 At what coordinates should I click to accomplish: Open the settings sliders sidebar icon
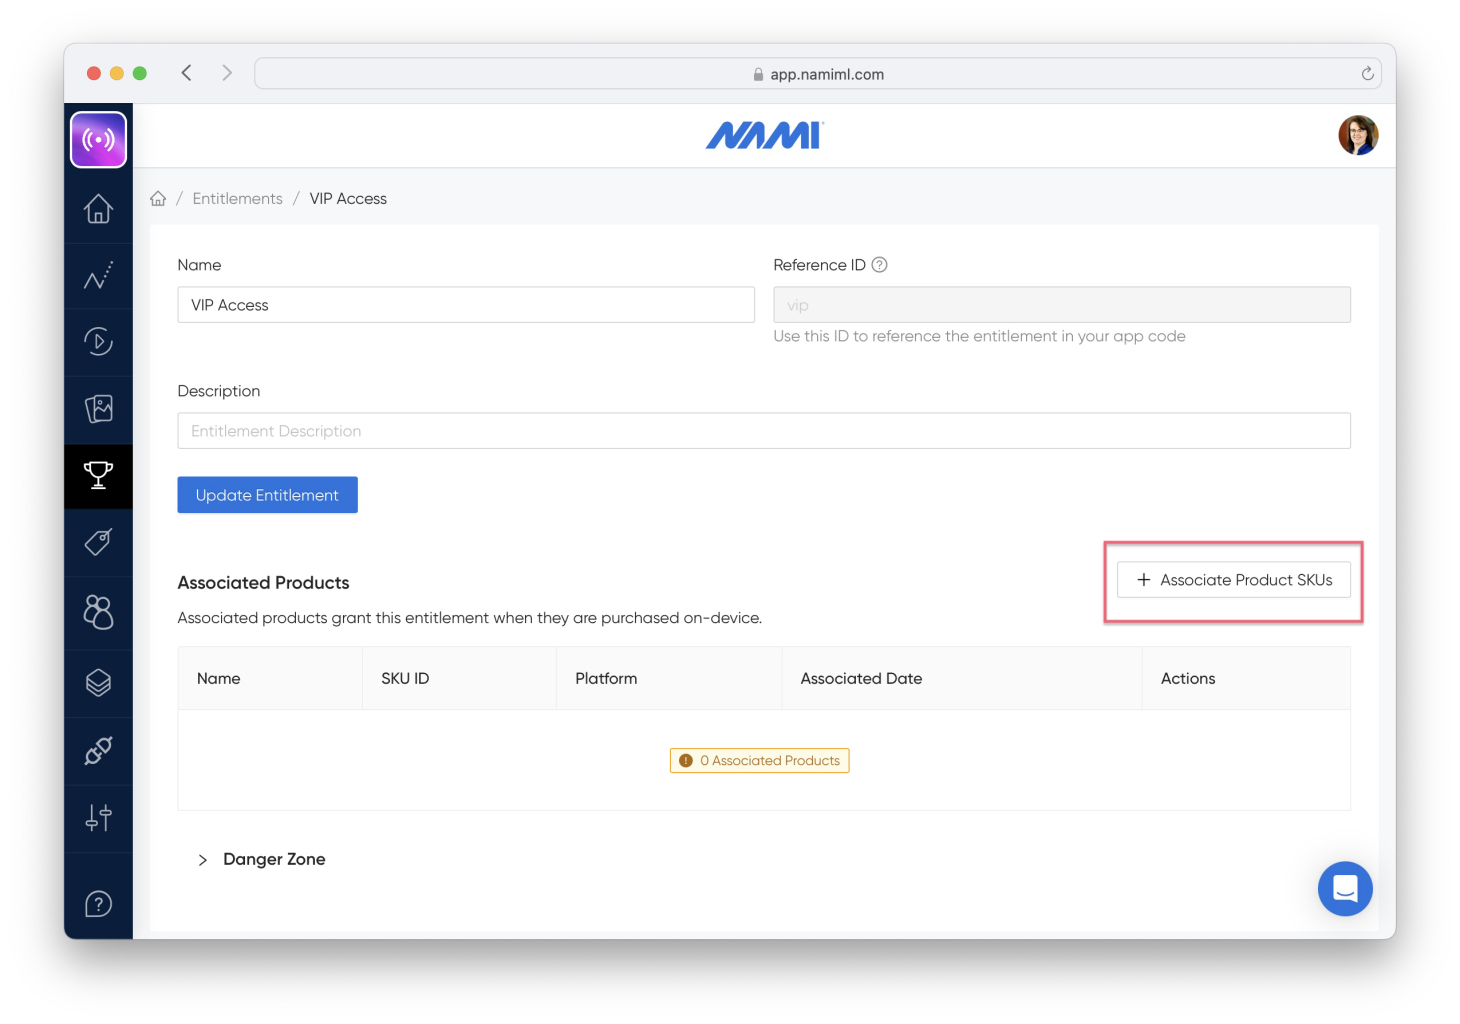(x=98, y=818)
